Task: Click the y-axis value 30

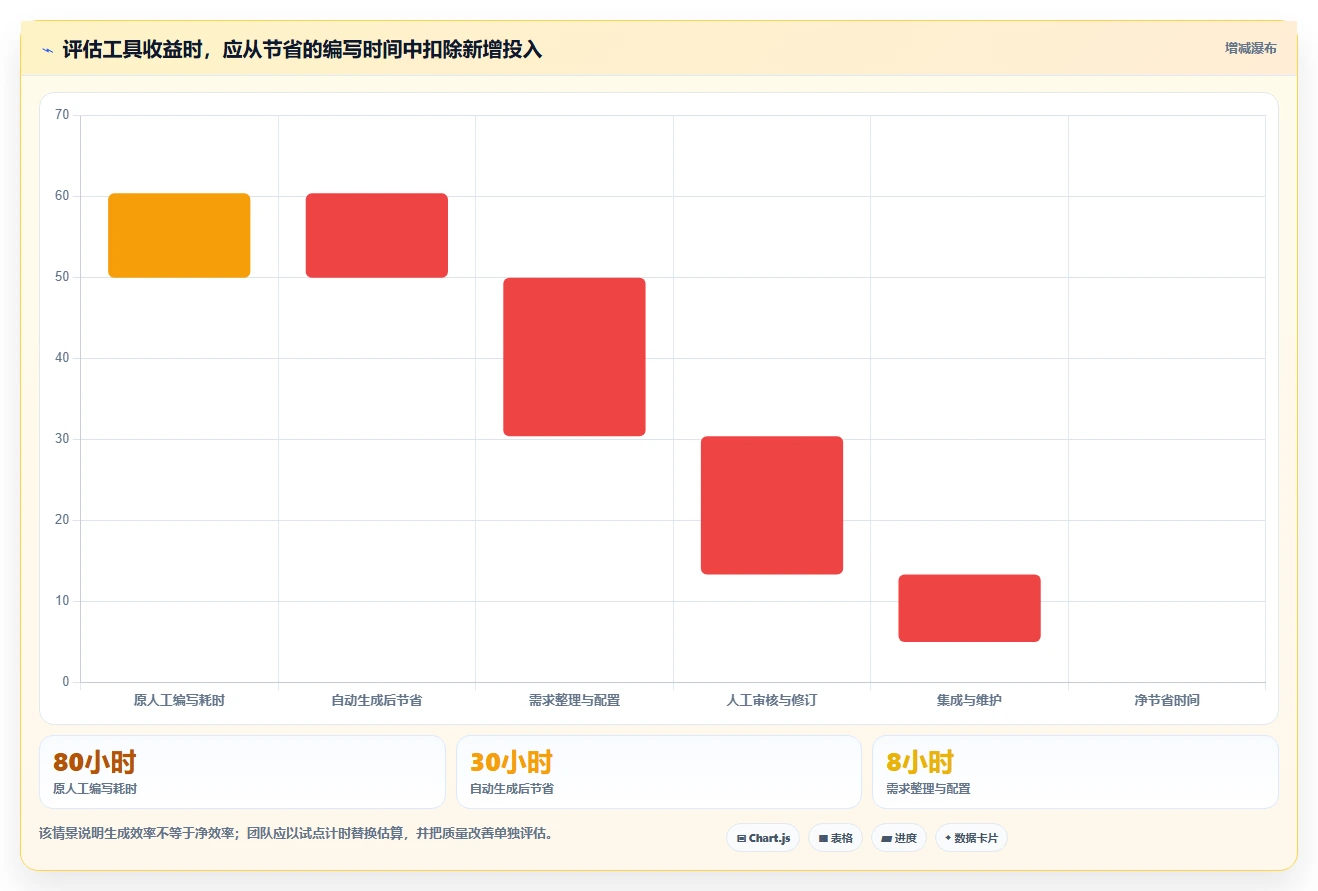Action: (62, 439)
